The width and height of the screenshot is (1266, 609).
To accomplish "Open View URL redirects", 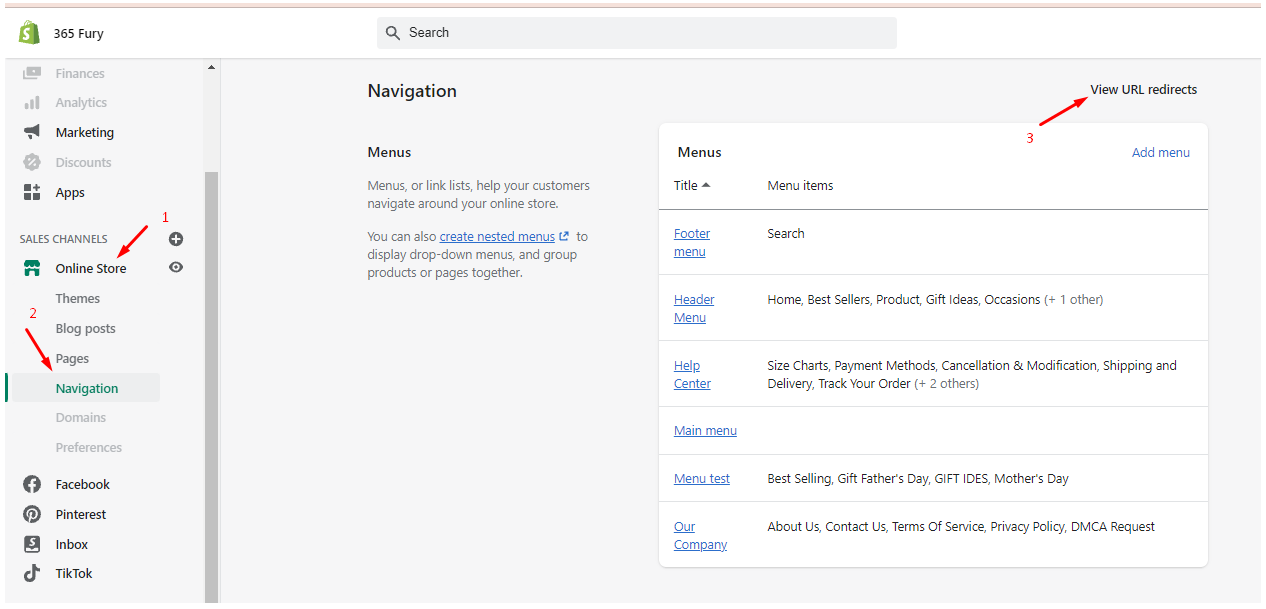I will coord(1143,89).
